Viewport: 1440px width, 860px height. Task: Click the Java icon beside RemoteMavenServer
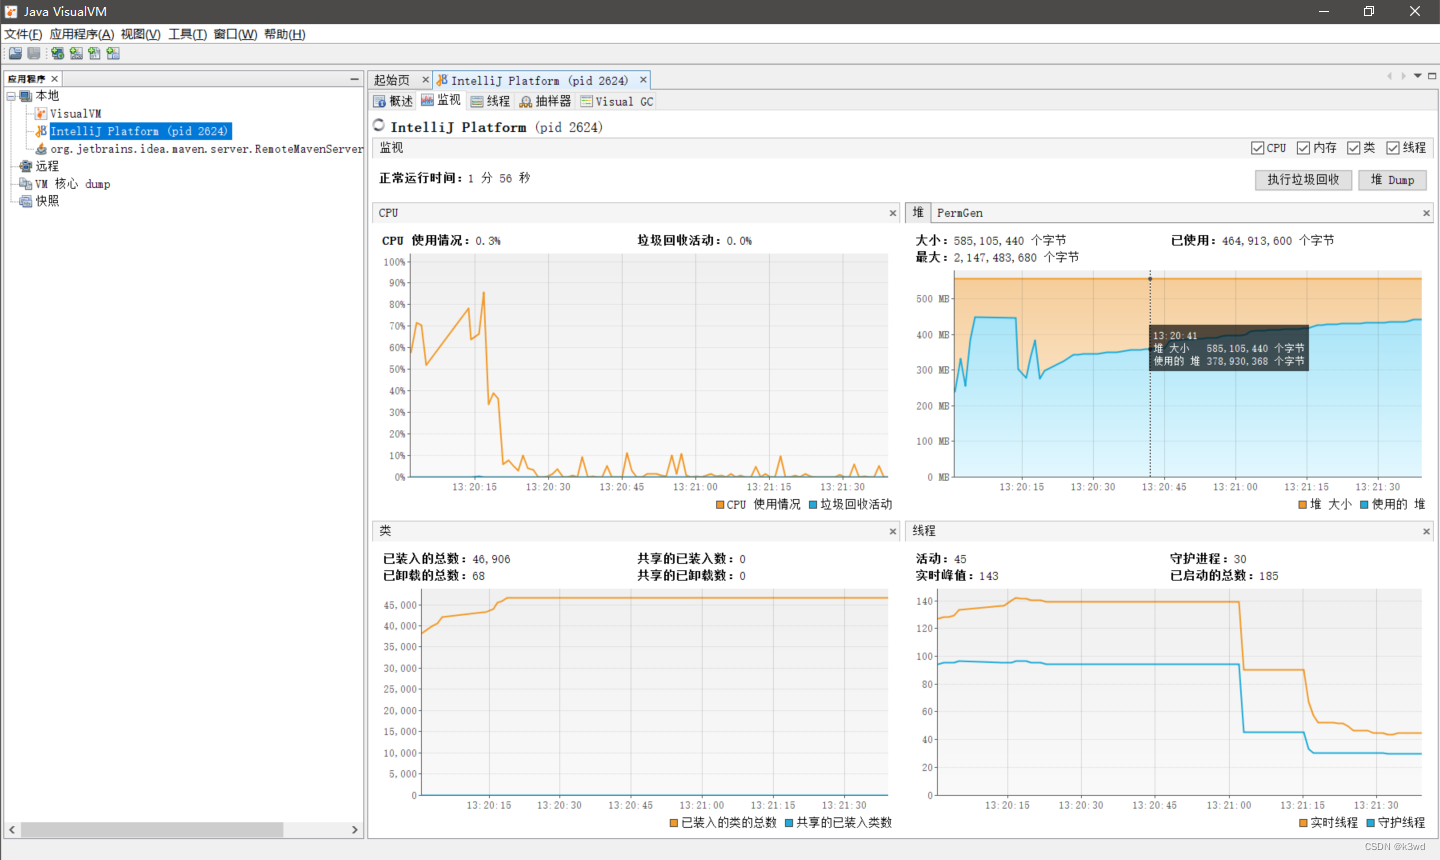(41, 149)
